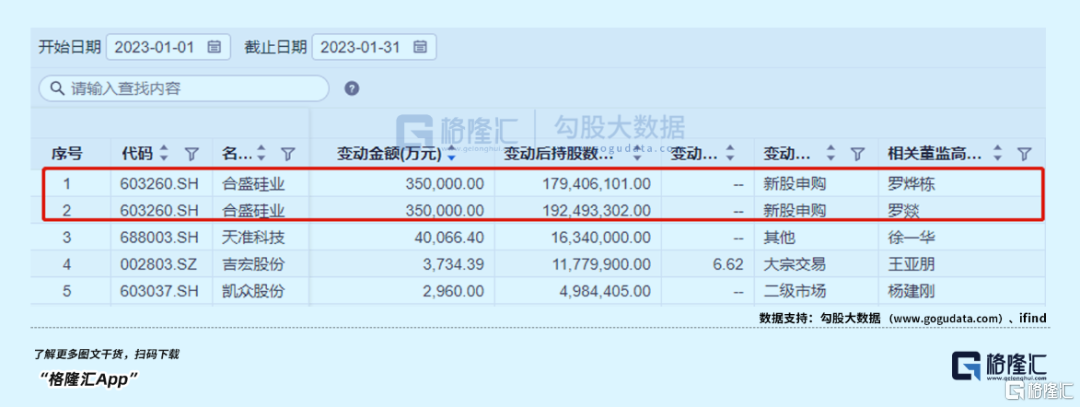Select code 002803.SZ
This screenshot has height=407, width=1080.
pos(160,264)
